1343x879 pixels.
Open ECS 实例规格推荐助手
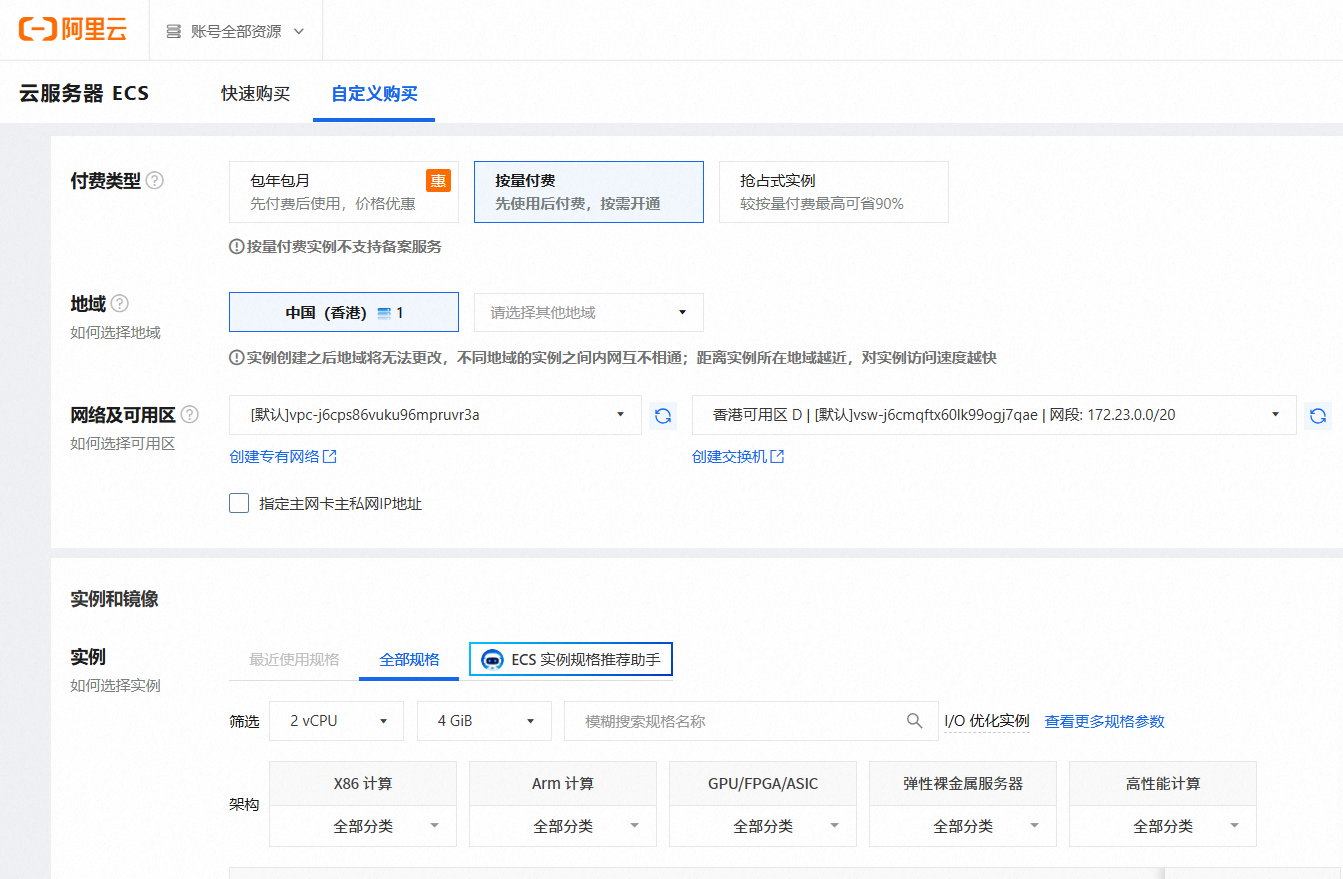click(571, 660)
